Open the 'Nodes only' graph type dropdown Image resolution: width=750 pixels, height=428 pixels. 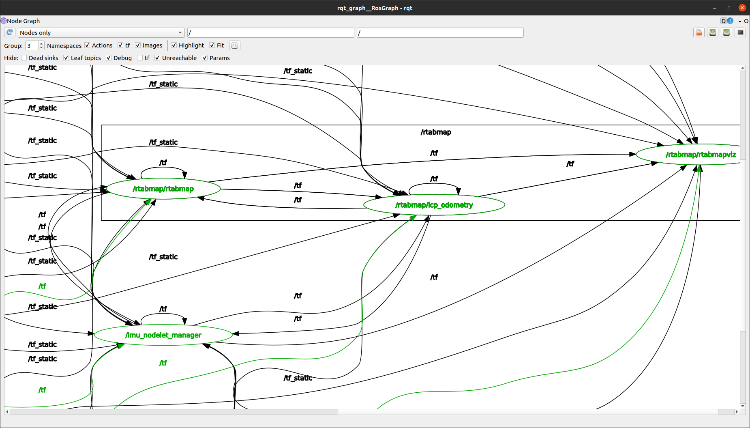(x=100, y=32)
